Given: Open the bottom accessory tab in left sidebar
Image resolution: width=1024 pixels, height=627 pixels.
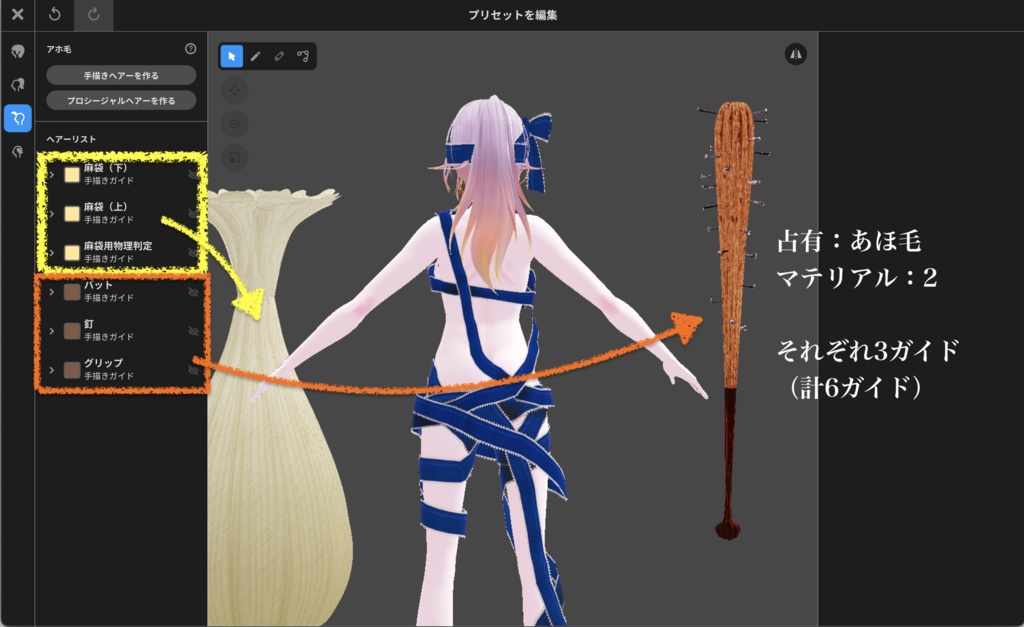Looking at the screenshot, I should pos(17,148).
